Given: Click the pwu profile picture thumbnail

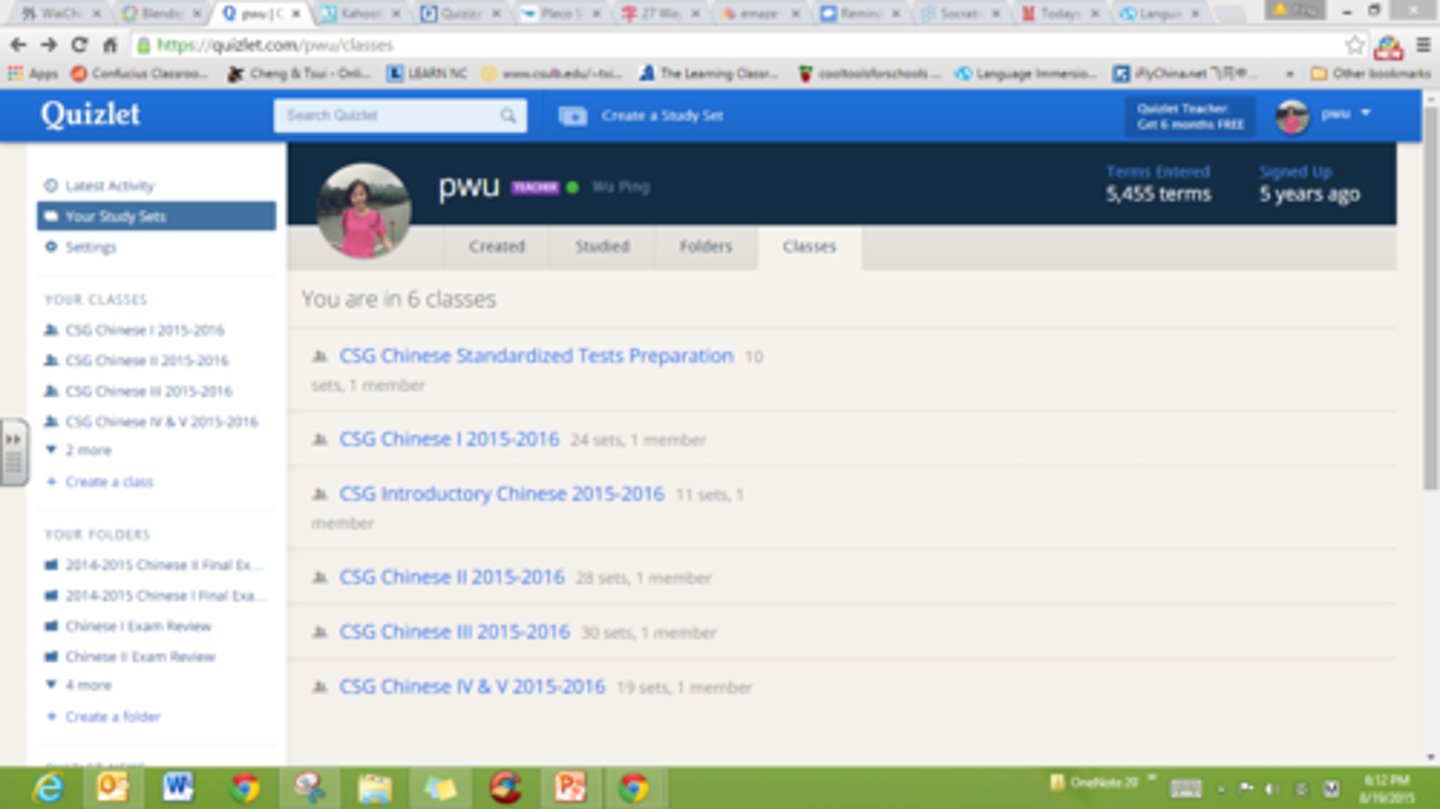Looking at the screenshot, I should pos(1292,116).
